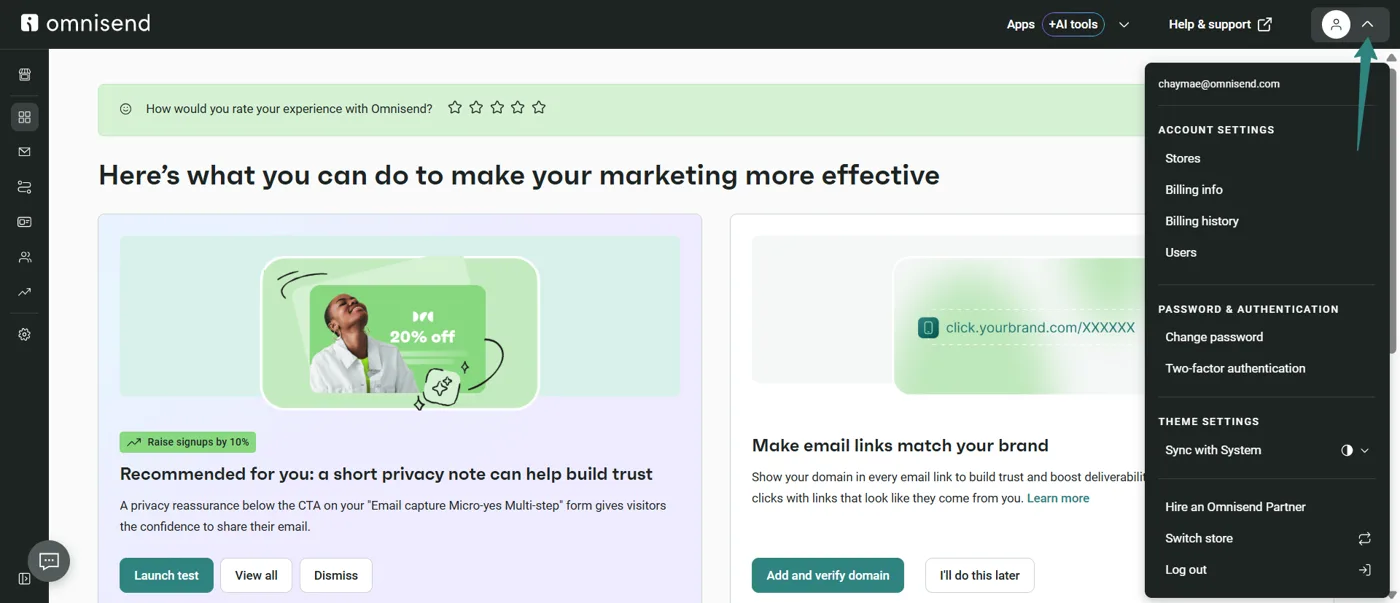Click the user avatar icon
This screenshot has height=603, width=1400.
[1336, 24]
